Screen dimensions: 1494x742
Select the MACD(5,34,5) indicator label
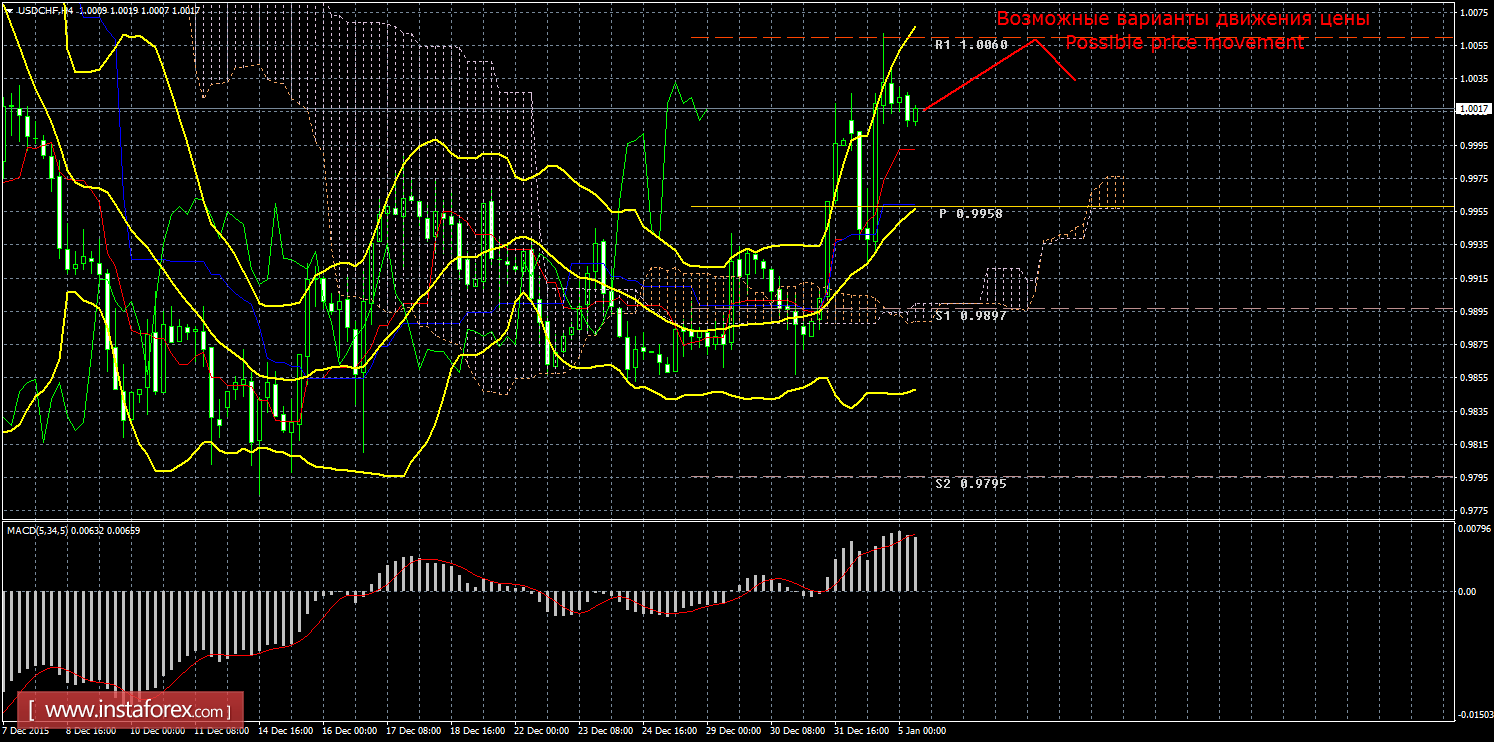37,530
